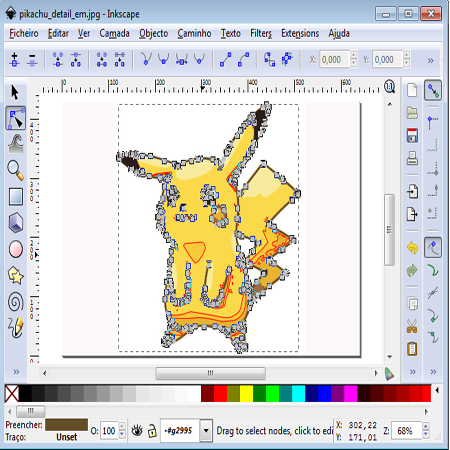Open a file with folder icon
This screenshot has height=450, width=450.
412,113
